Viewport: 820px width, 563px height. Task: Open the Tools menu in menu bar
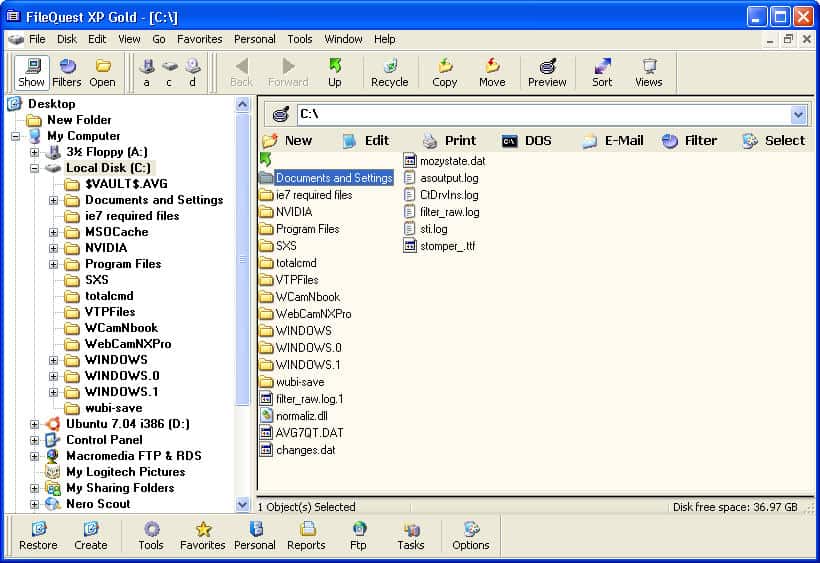point(300,39)
